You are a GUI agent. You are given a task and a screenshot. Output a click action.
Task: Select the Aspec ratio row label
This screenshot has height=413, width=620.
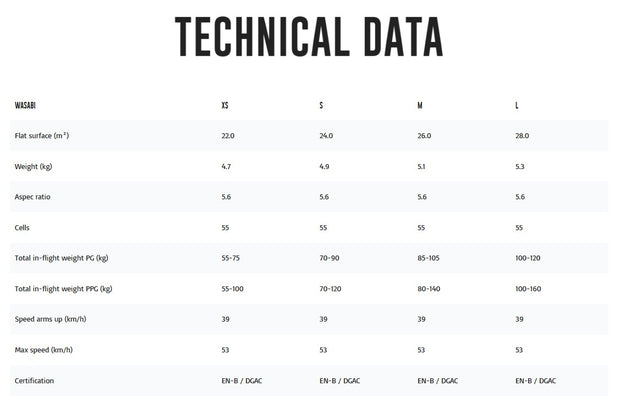[34, 197]
